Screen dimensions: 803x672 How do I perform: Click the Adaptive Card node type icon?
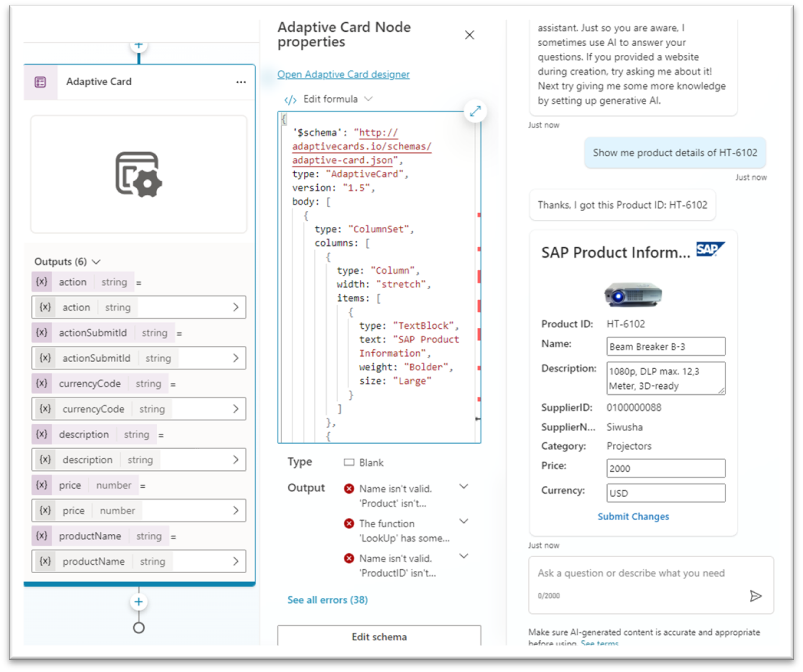(x=40, y=82)
